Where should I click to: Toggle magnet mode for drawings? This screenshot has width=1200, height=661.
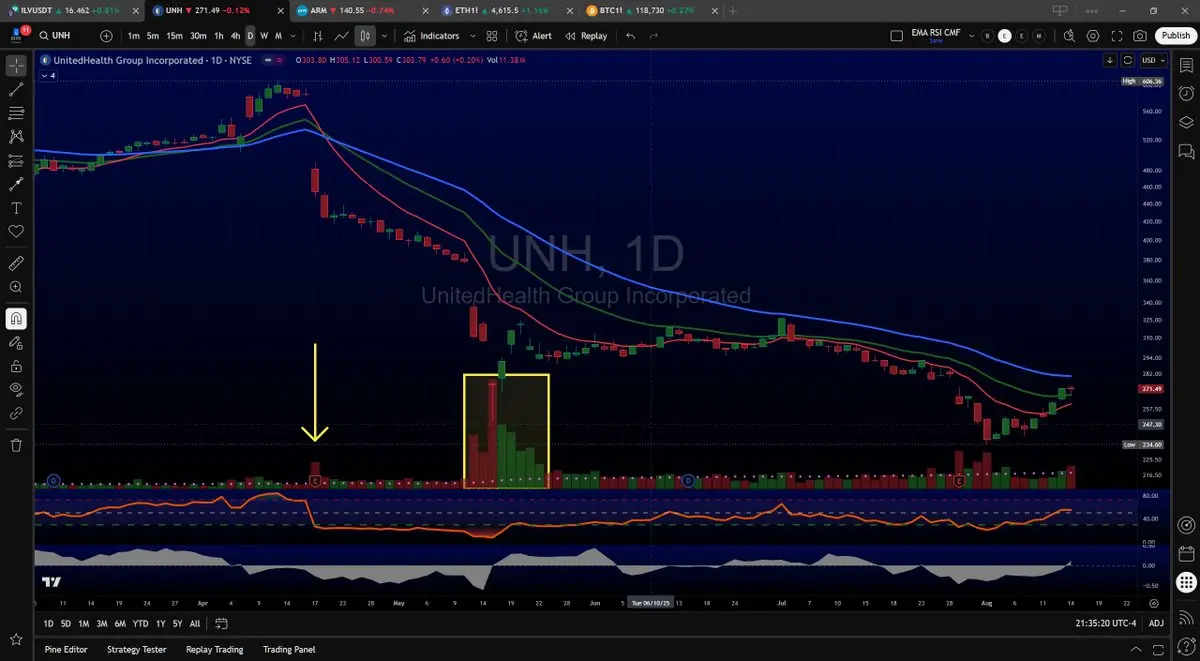(x=16, y=319)
